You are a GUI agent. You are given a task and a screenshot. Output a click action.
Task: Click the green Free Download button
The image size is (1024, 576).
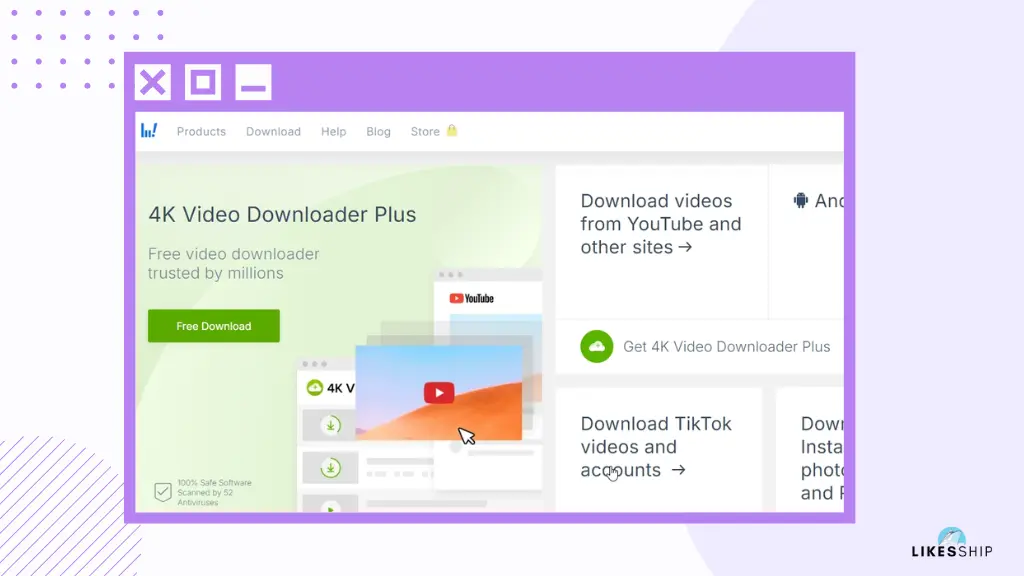214,326
